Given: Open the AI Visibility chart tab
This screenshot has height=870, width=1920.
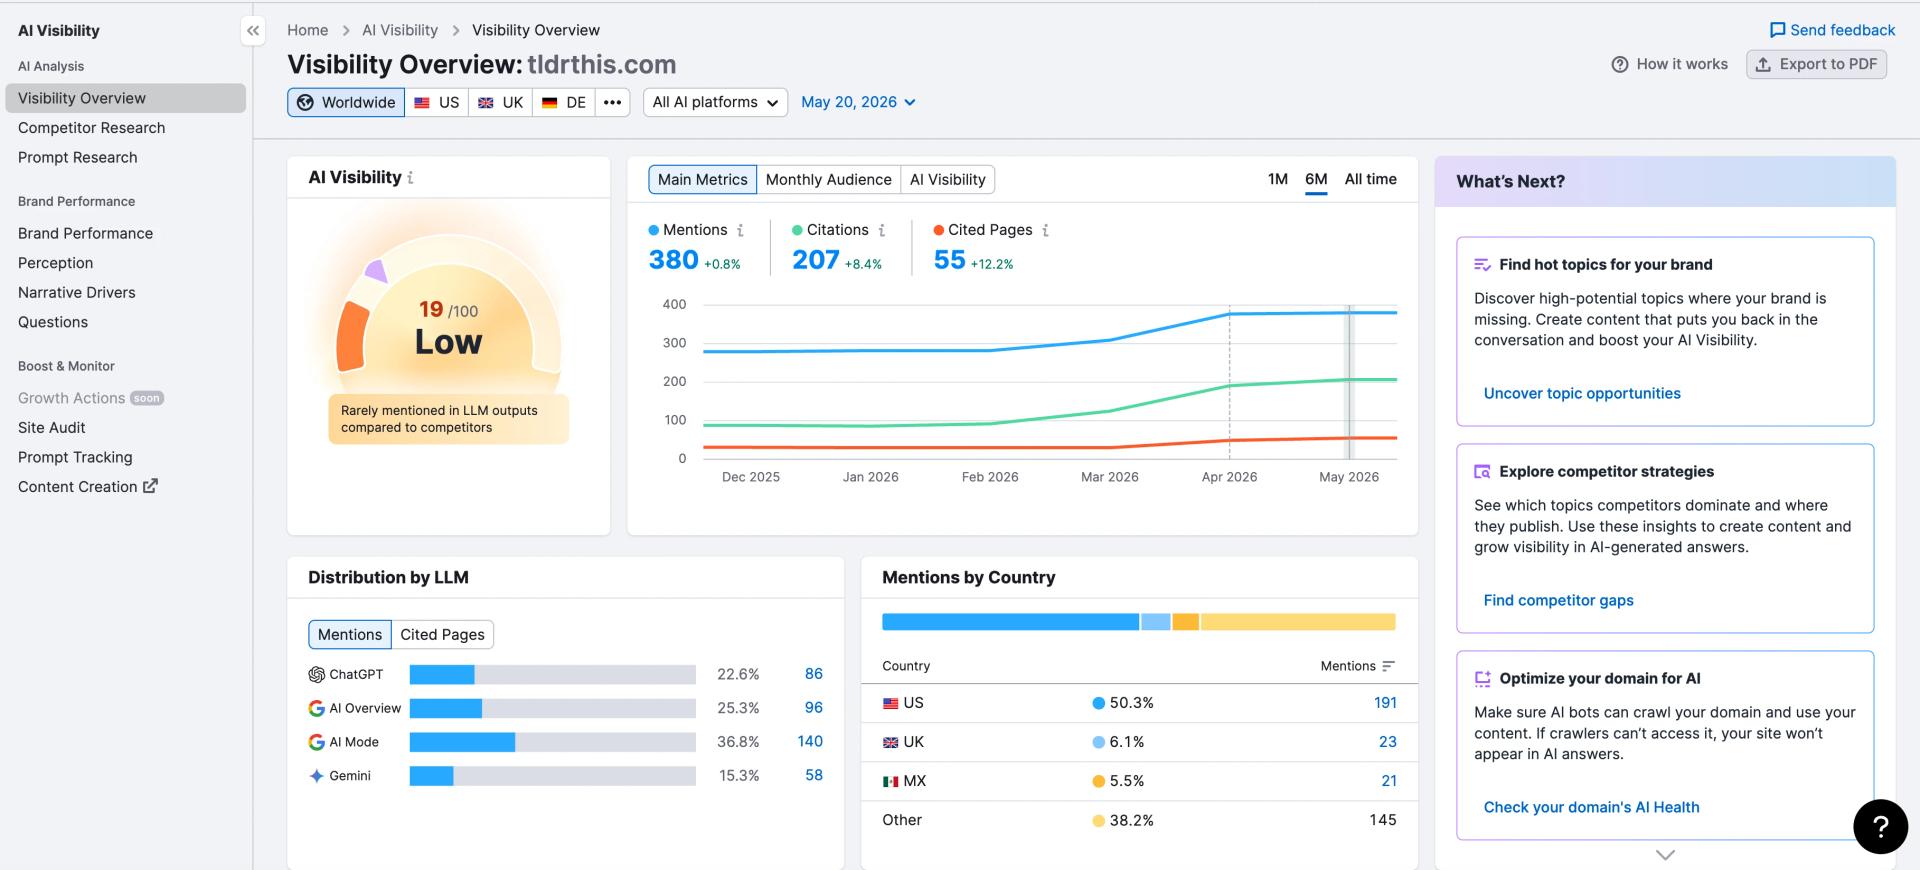Looking at the screenshot, I should pos(948,179).
